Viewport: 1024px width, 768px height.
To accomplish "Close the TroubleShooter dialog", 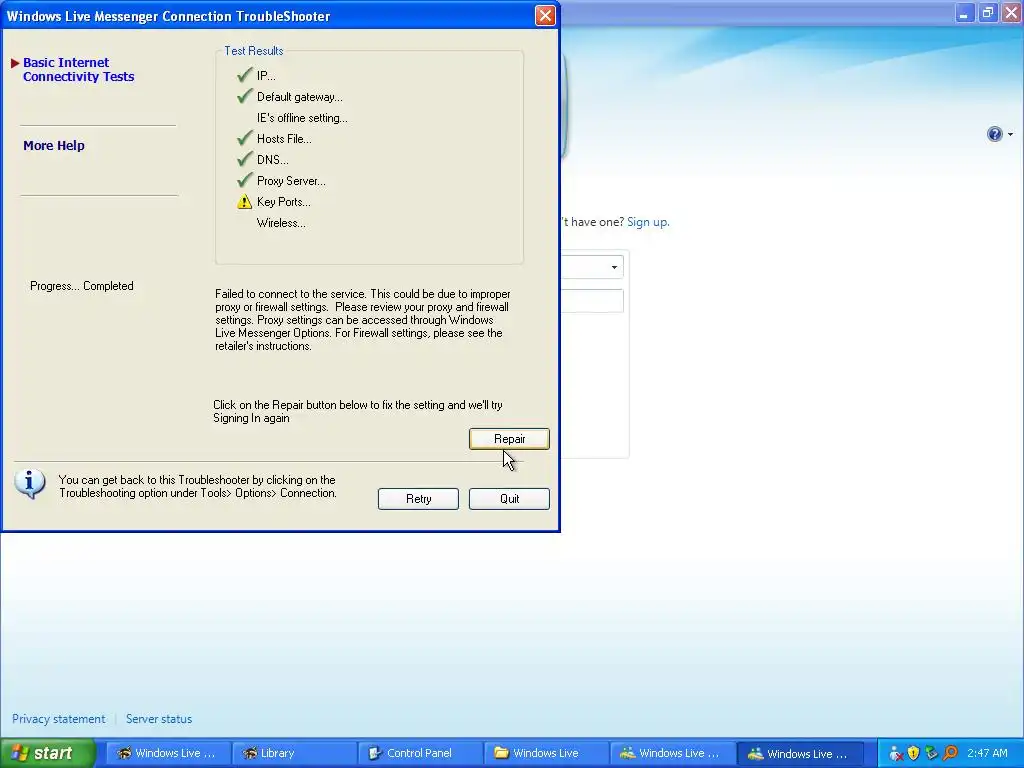I will tap(545, 16).
